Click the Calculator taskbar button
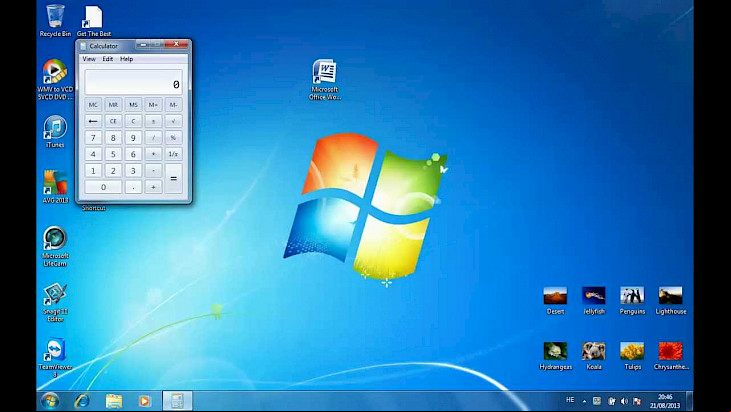Screen dimensions: 731x412 [x=177, y=401]
